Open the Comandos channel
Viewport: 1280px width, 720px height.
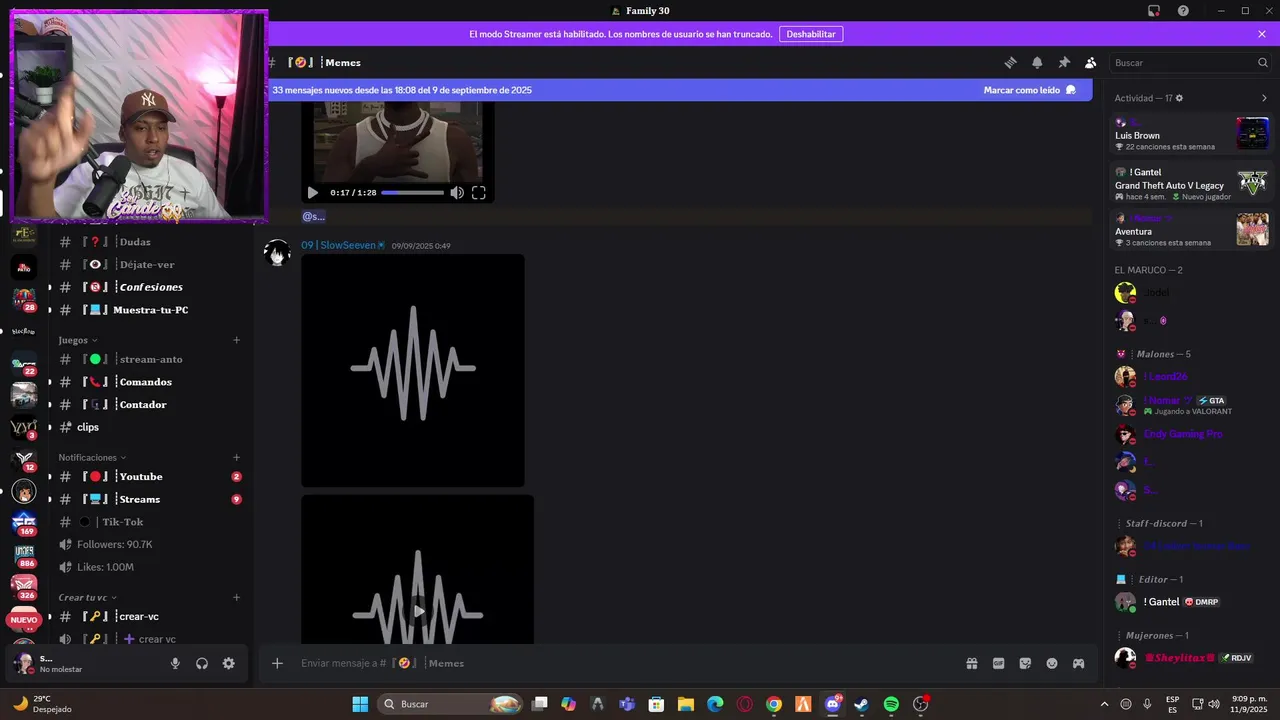145,382
